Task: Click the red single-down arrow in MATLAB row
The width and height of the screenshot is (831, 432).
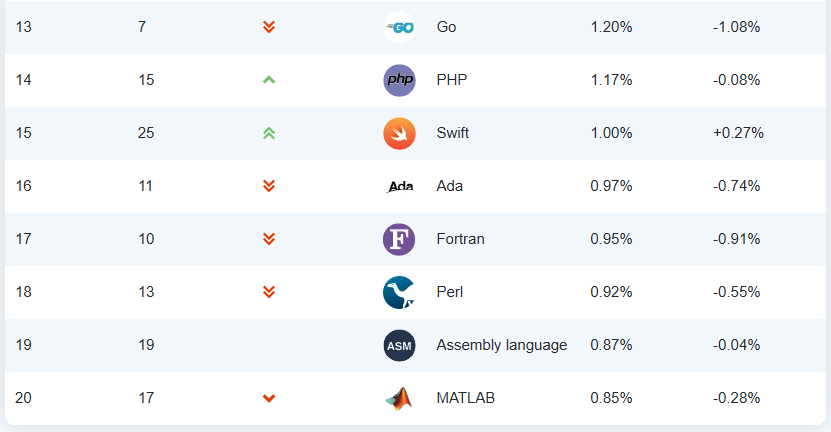Action: tap(269, 398)
